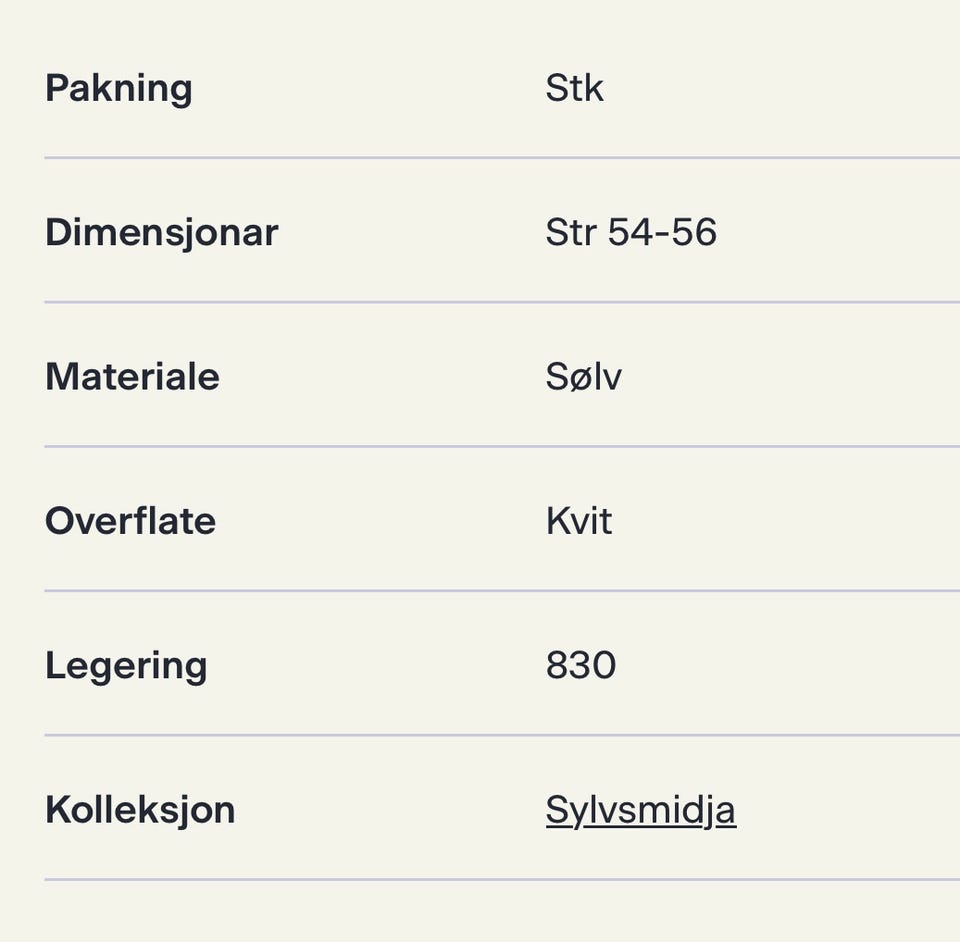Click the divider line below Overflate row
The width and height of the screenshot is (960, 942).
point(502,591)
